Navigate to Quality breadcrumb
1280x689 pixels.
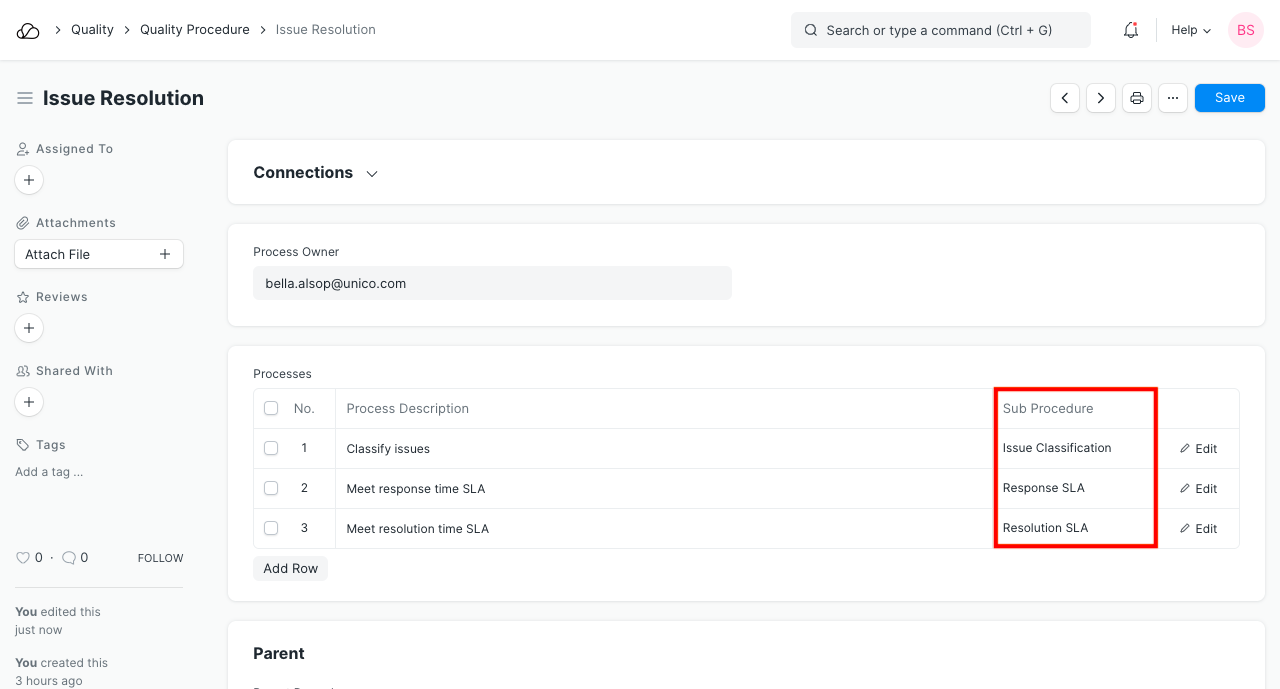coord(92,30)
